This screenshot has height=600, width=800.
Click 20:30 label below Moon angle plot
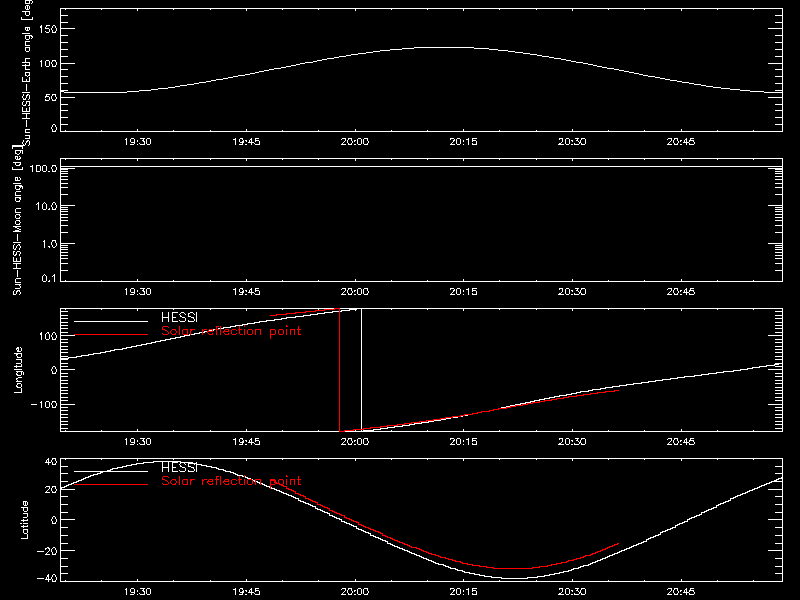[x=572, y=292]
